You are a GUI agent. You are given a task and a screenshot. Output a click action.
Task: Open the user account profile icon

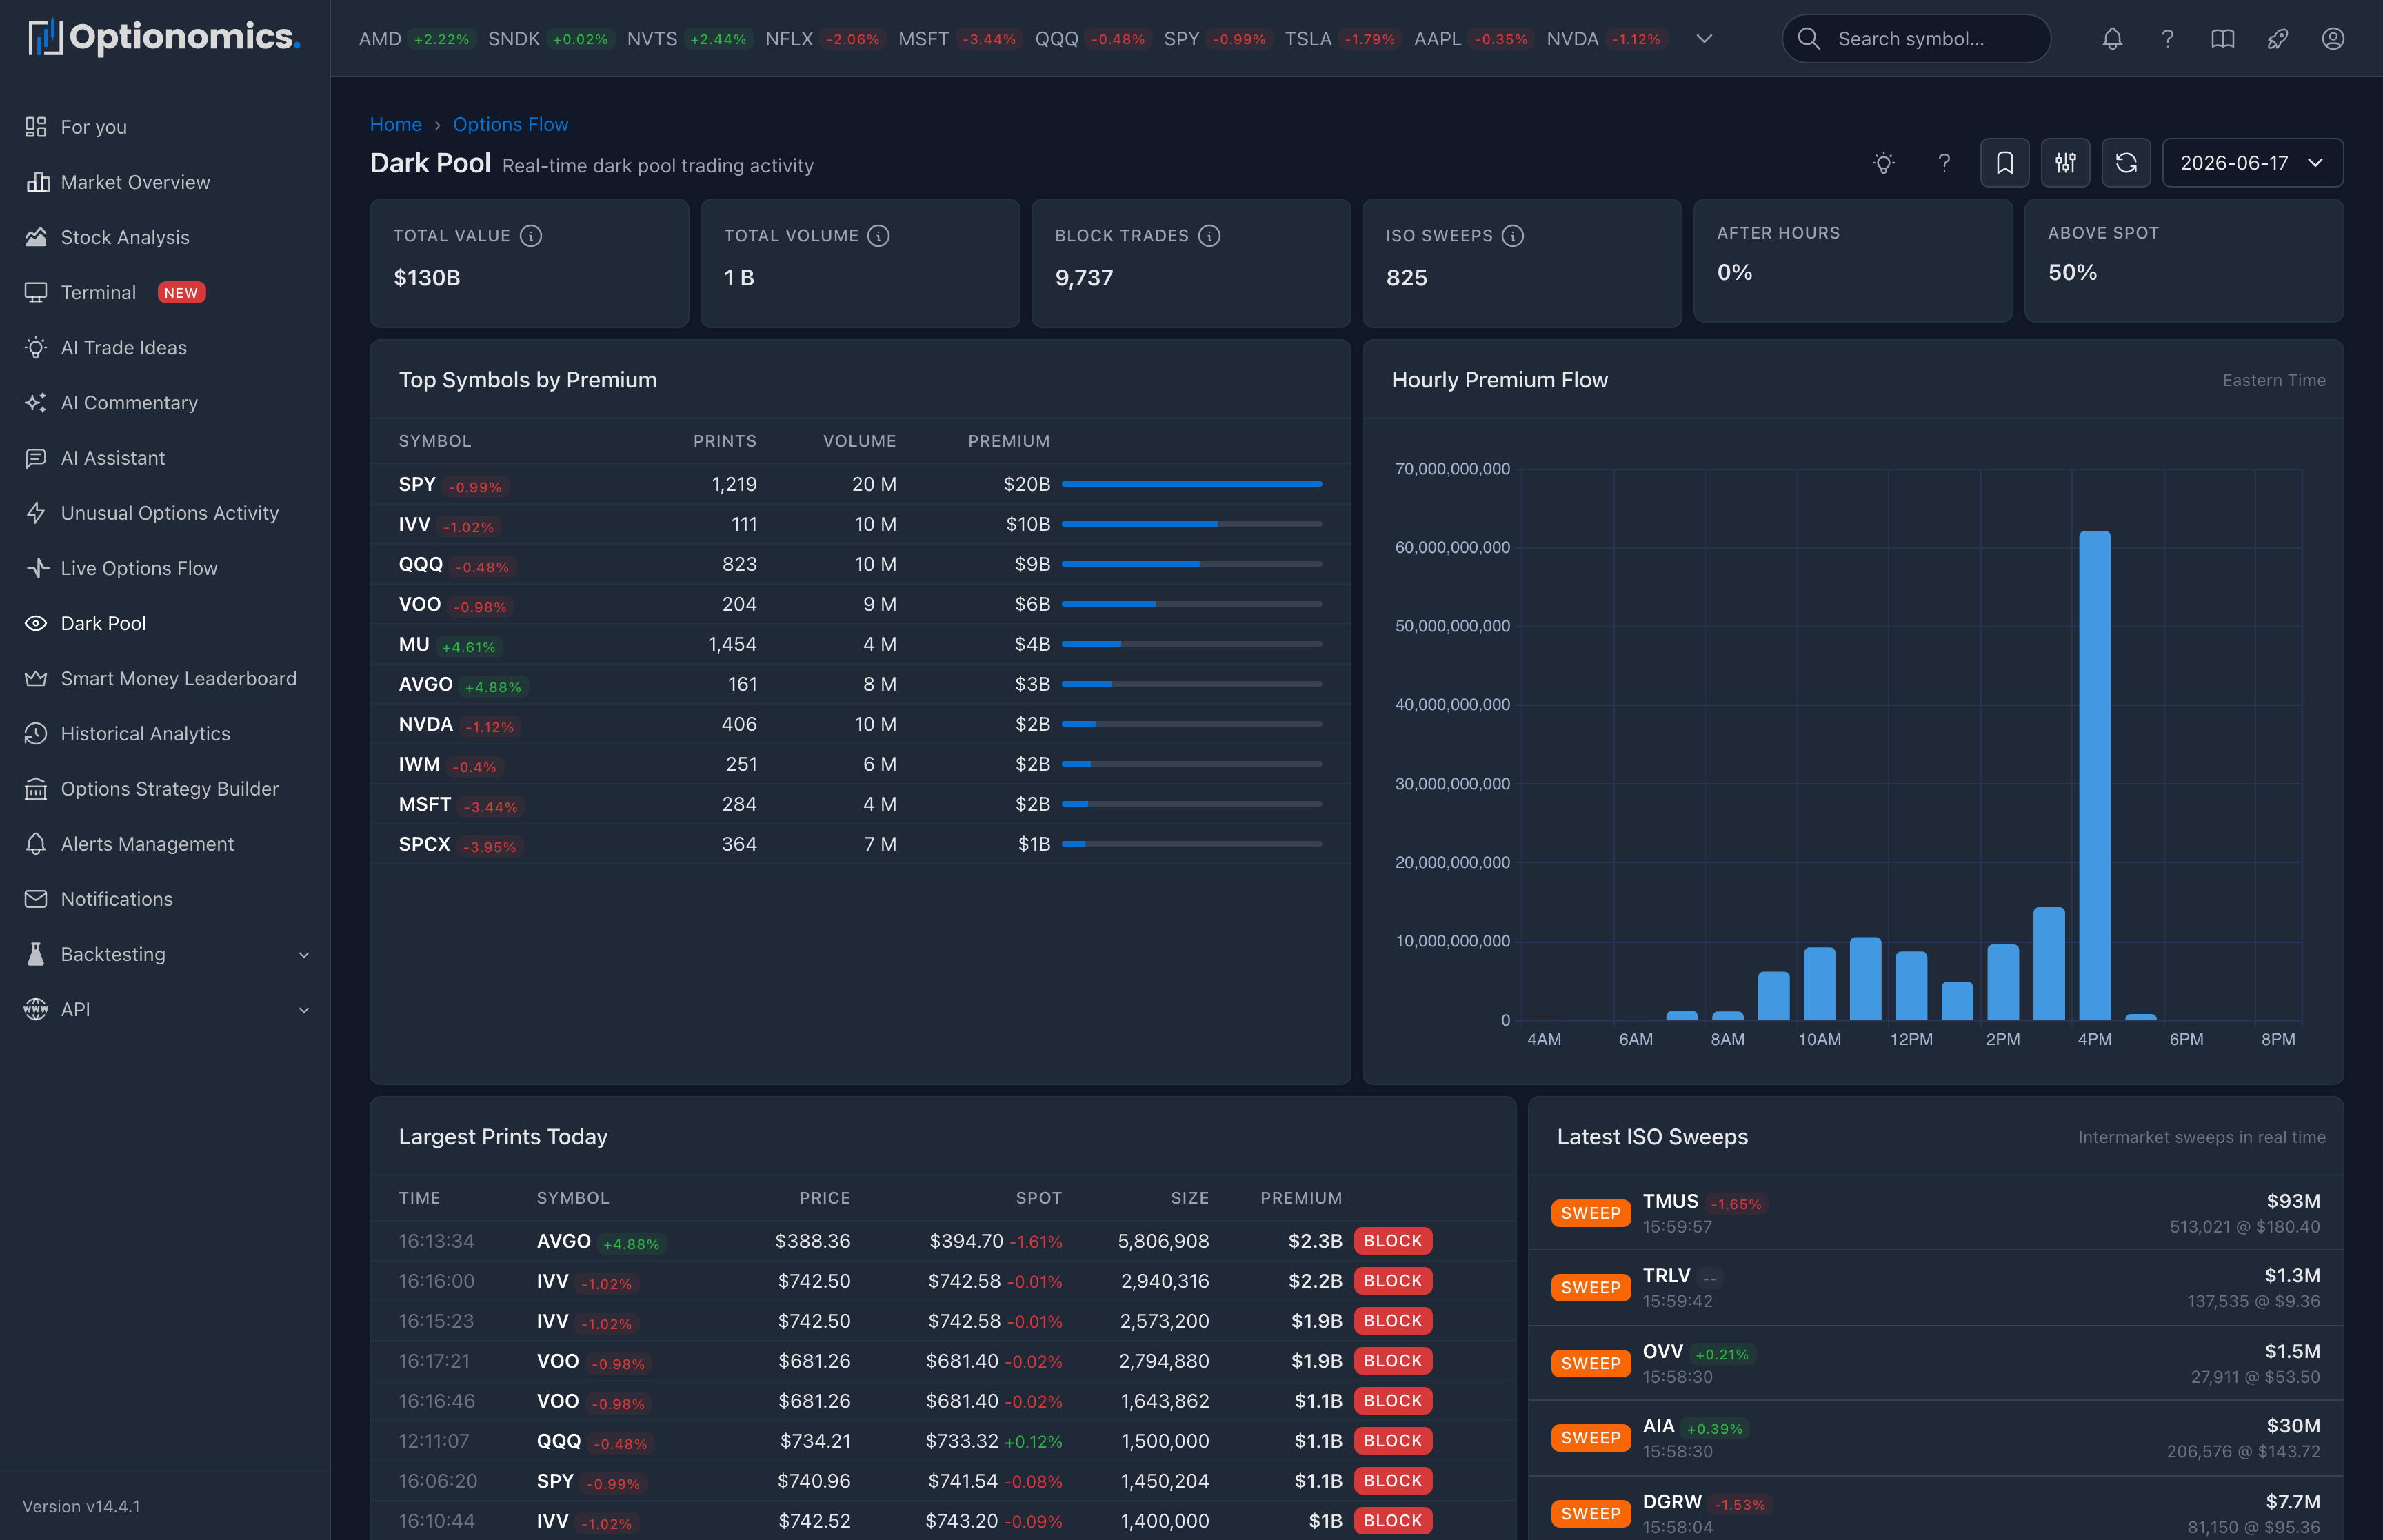(2332, 39)
